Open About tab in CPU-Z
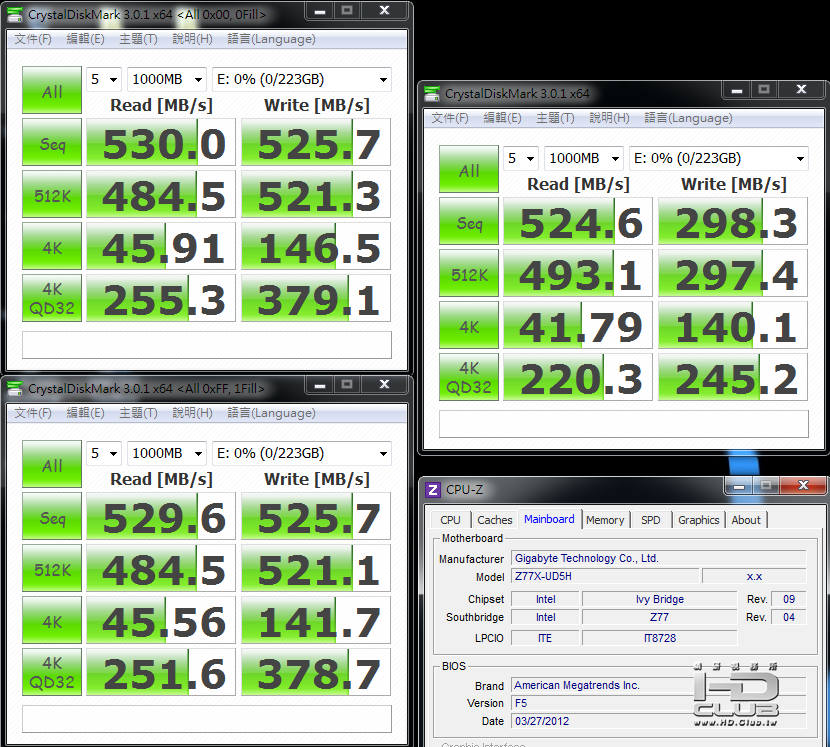The image size is (830, 747). (746, 520)
